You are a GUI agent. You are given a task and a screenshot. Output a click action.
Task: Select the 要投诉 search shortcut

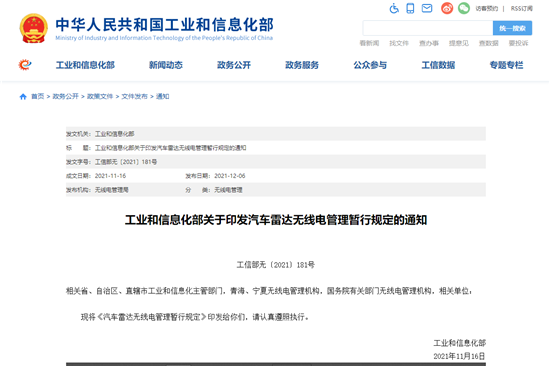coord(518,43)
